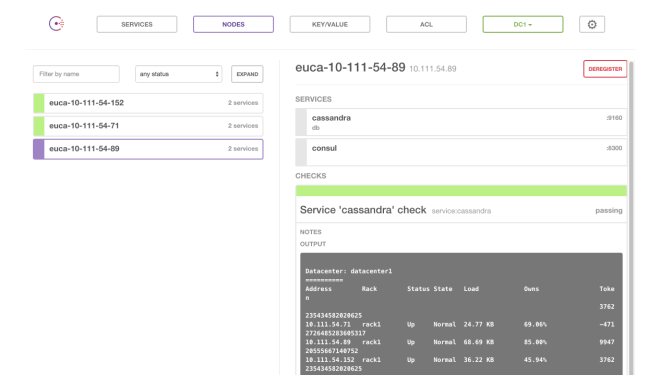
Task: Switch to the Services tab
Action: [x=137, y=24]
